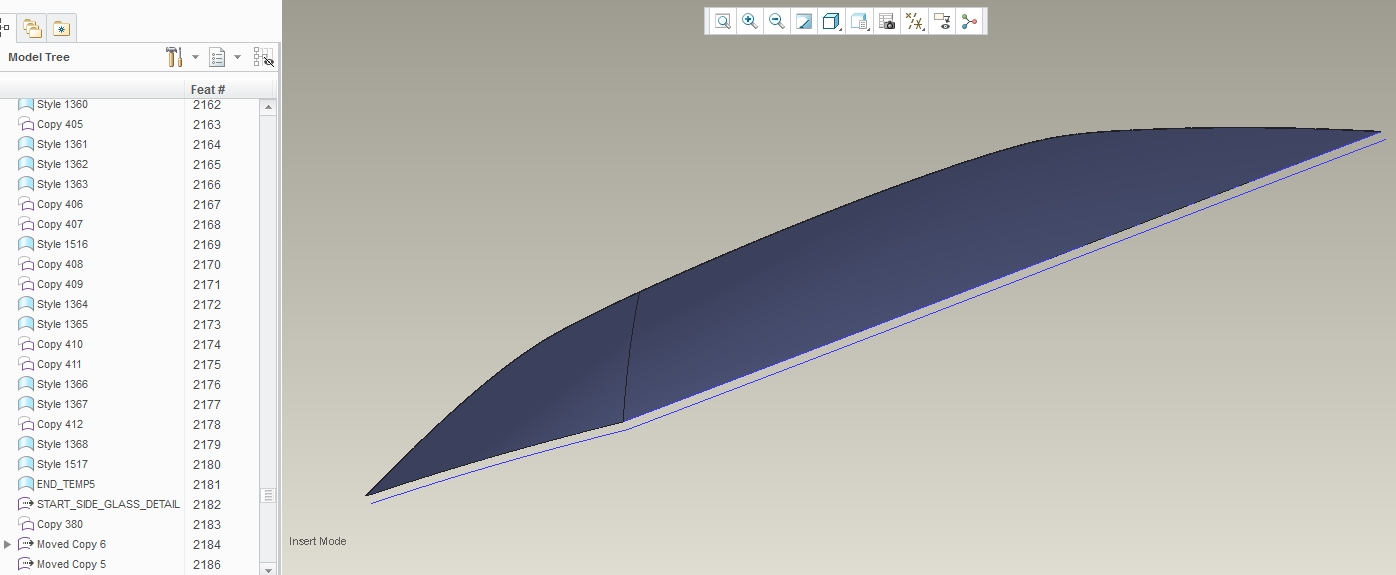Select Style 1363 feature
Viewport: 1396px width, 575px height.
click(x=62, y=184)
